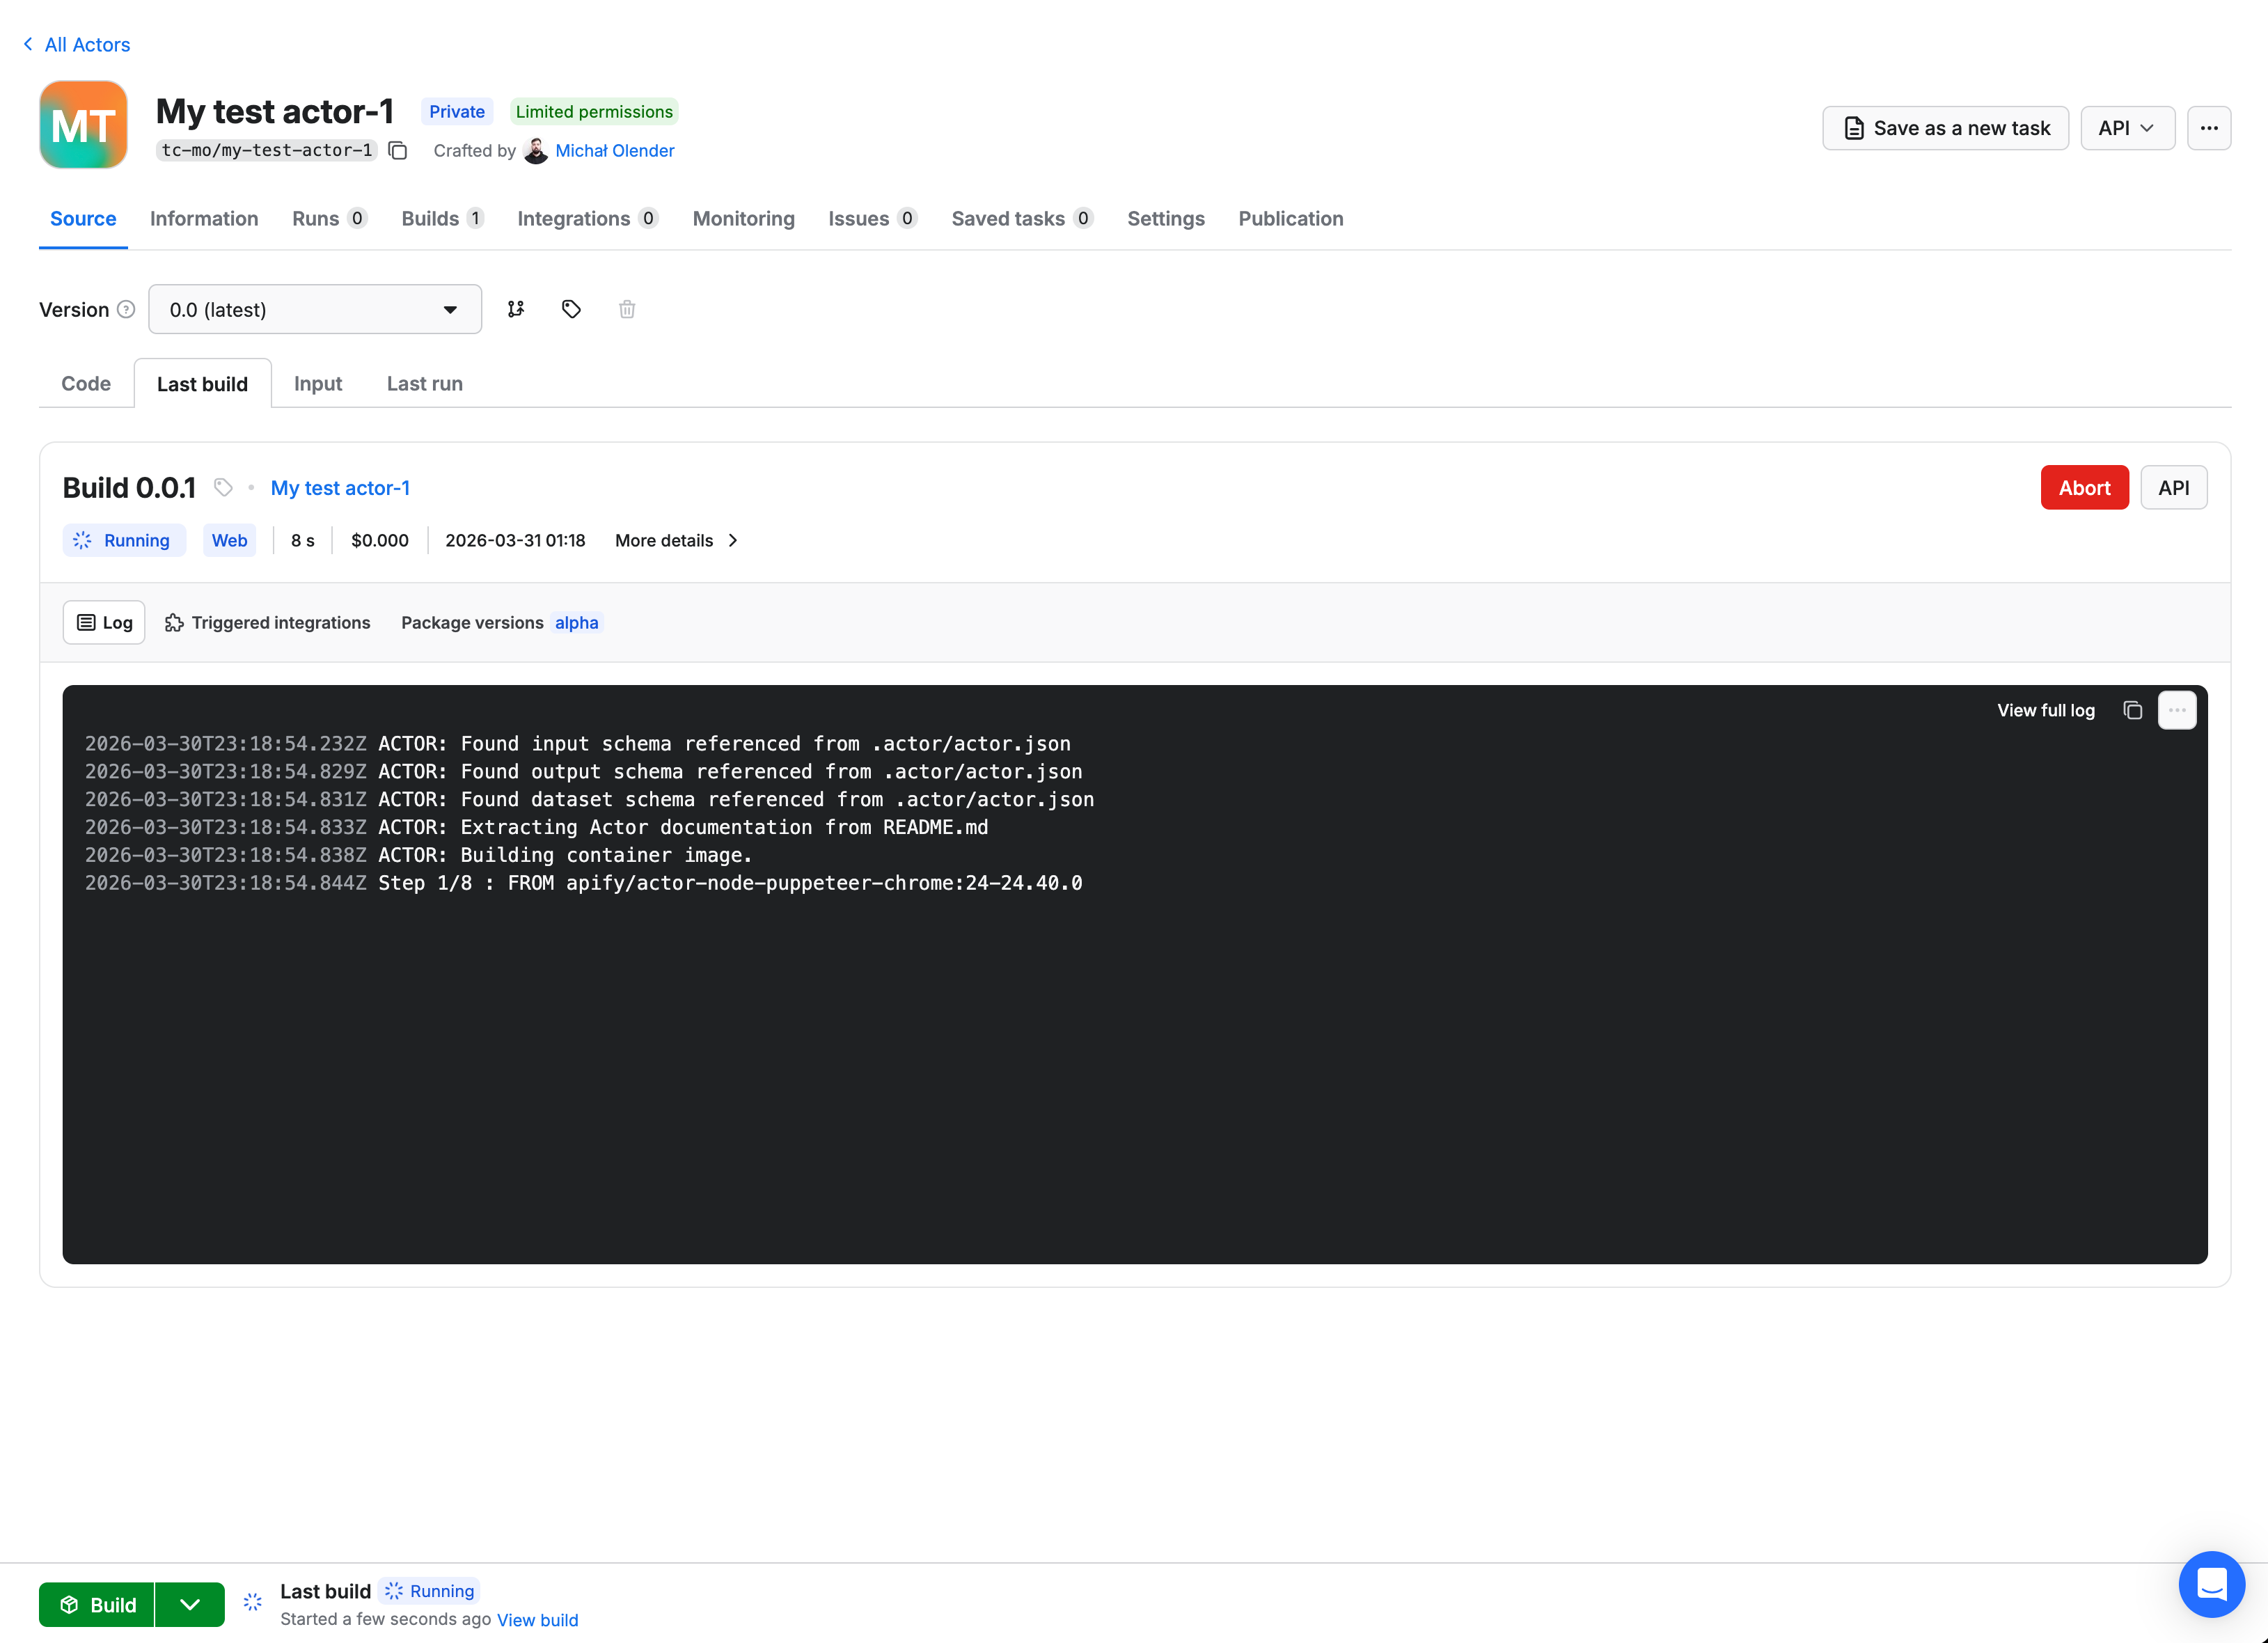Image resolution: width=2268 pixels, height=1643 pixels.
Task: Open the chat support bubble
Action: [2211, 1584]
